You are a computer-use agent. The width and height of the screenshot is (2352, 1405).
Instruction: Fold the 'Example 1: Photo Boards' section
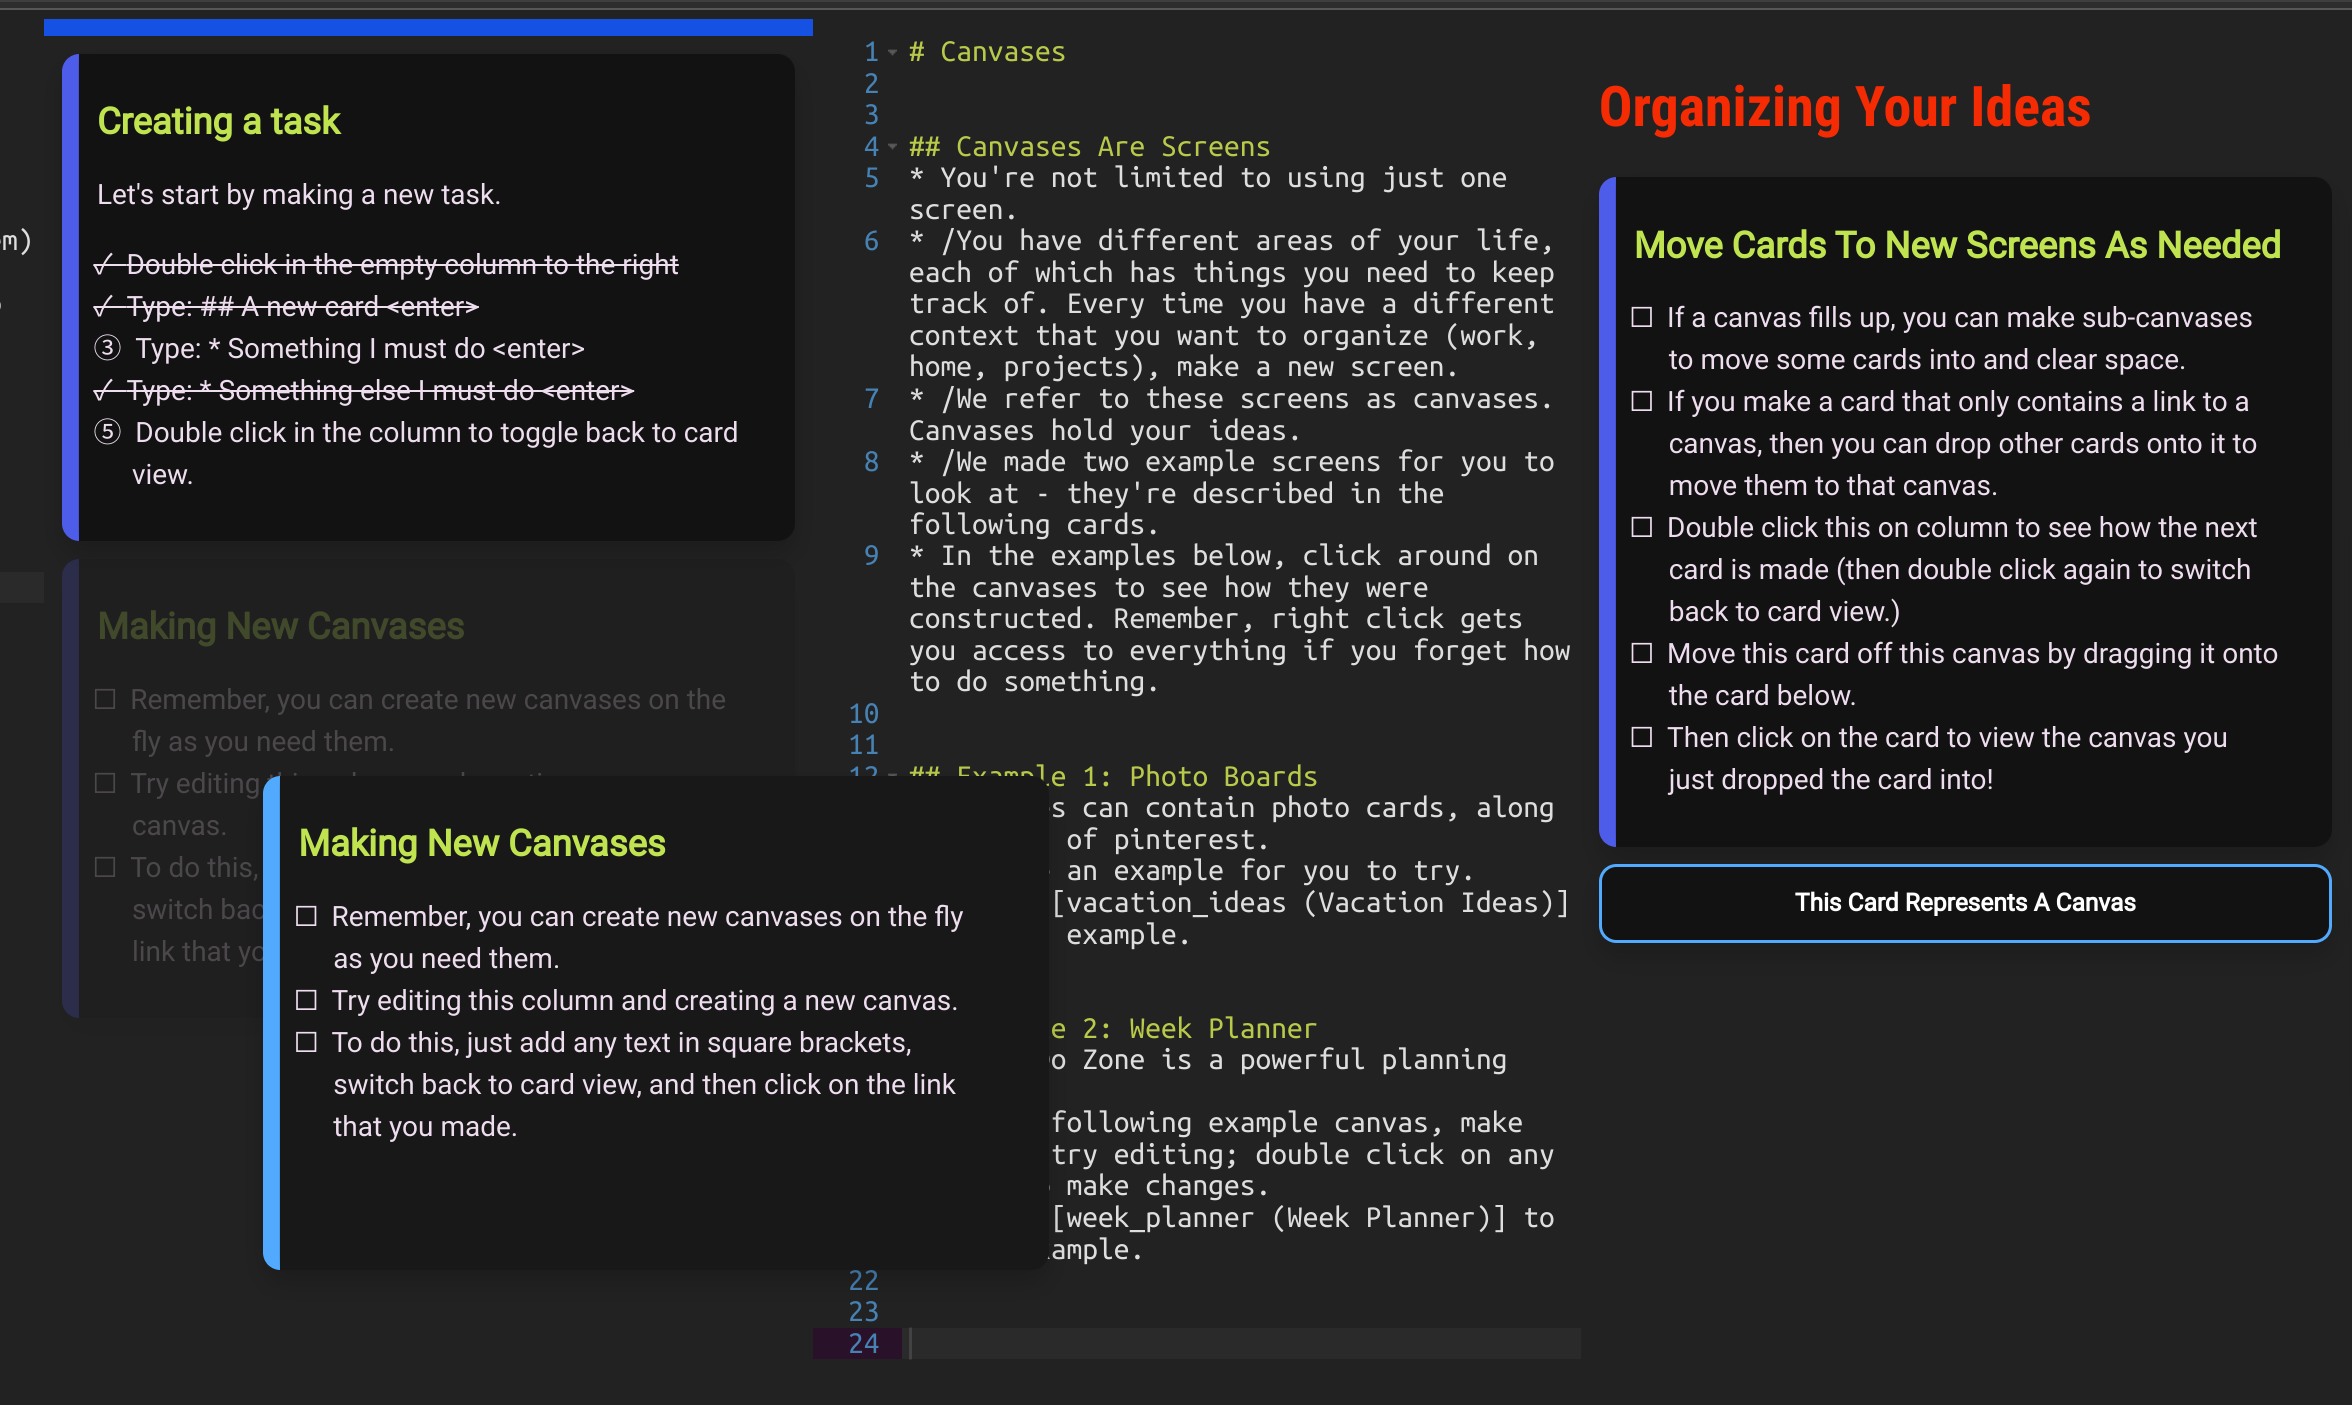point(892,773)
